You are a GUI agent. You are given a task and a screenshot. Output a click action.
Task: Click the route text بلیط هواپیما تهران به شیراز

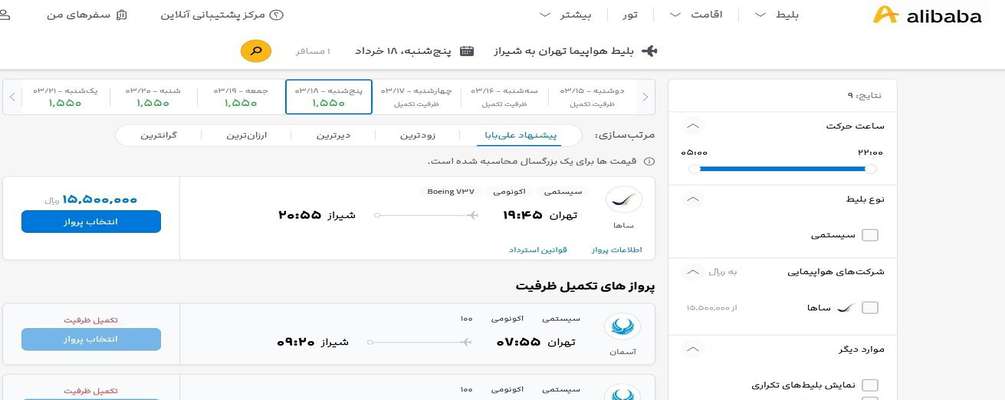[565, 51]
